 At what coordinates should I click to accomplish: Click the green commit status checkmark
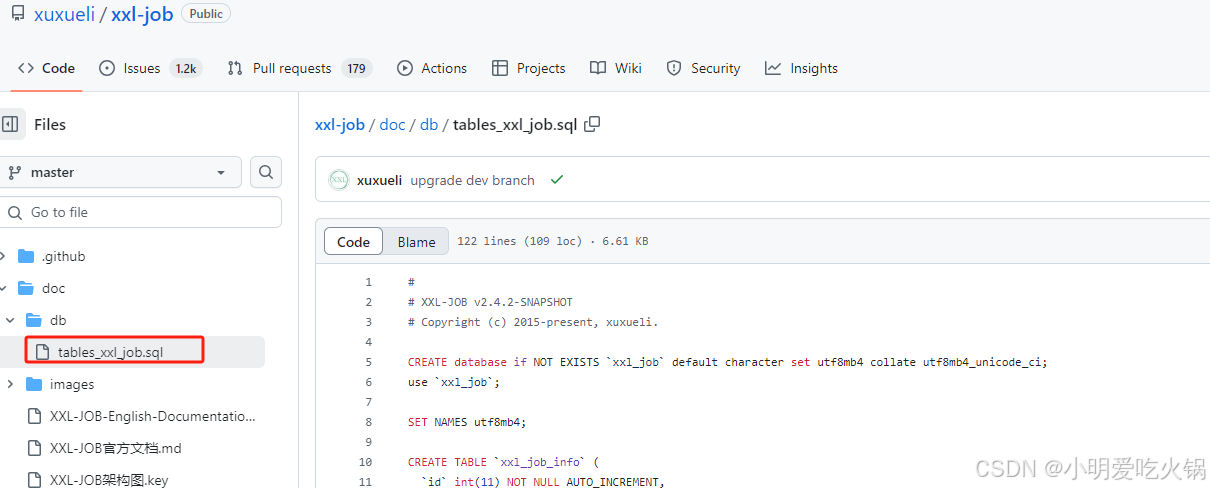557,180
